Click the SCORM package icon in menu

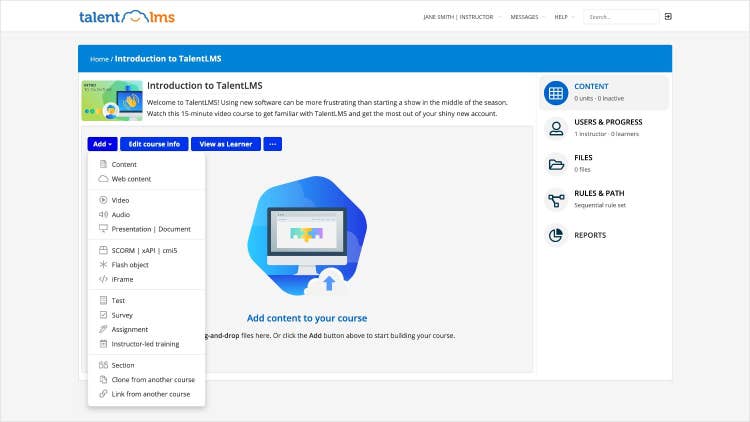coord(103,250)
